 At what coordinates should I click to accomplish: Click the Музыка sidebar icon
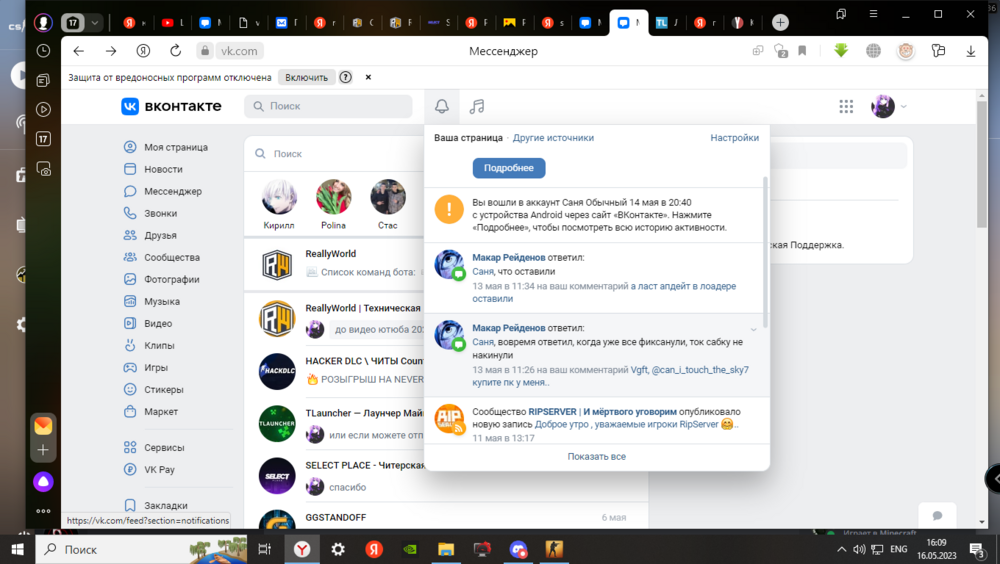(130, 301)
